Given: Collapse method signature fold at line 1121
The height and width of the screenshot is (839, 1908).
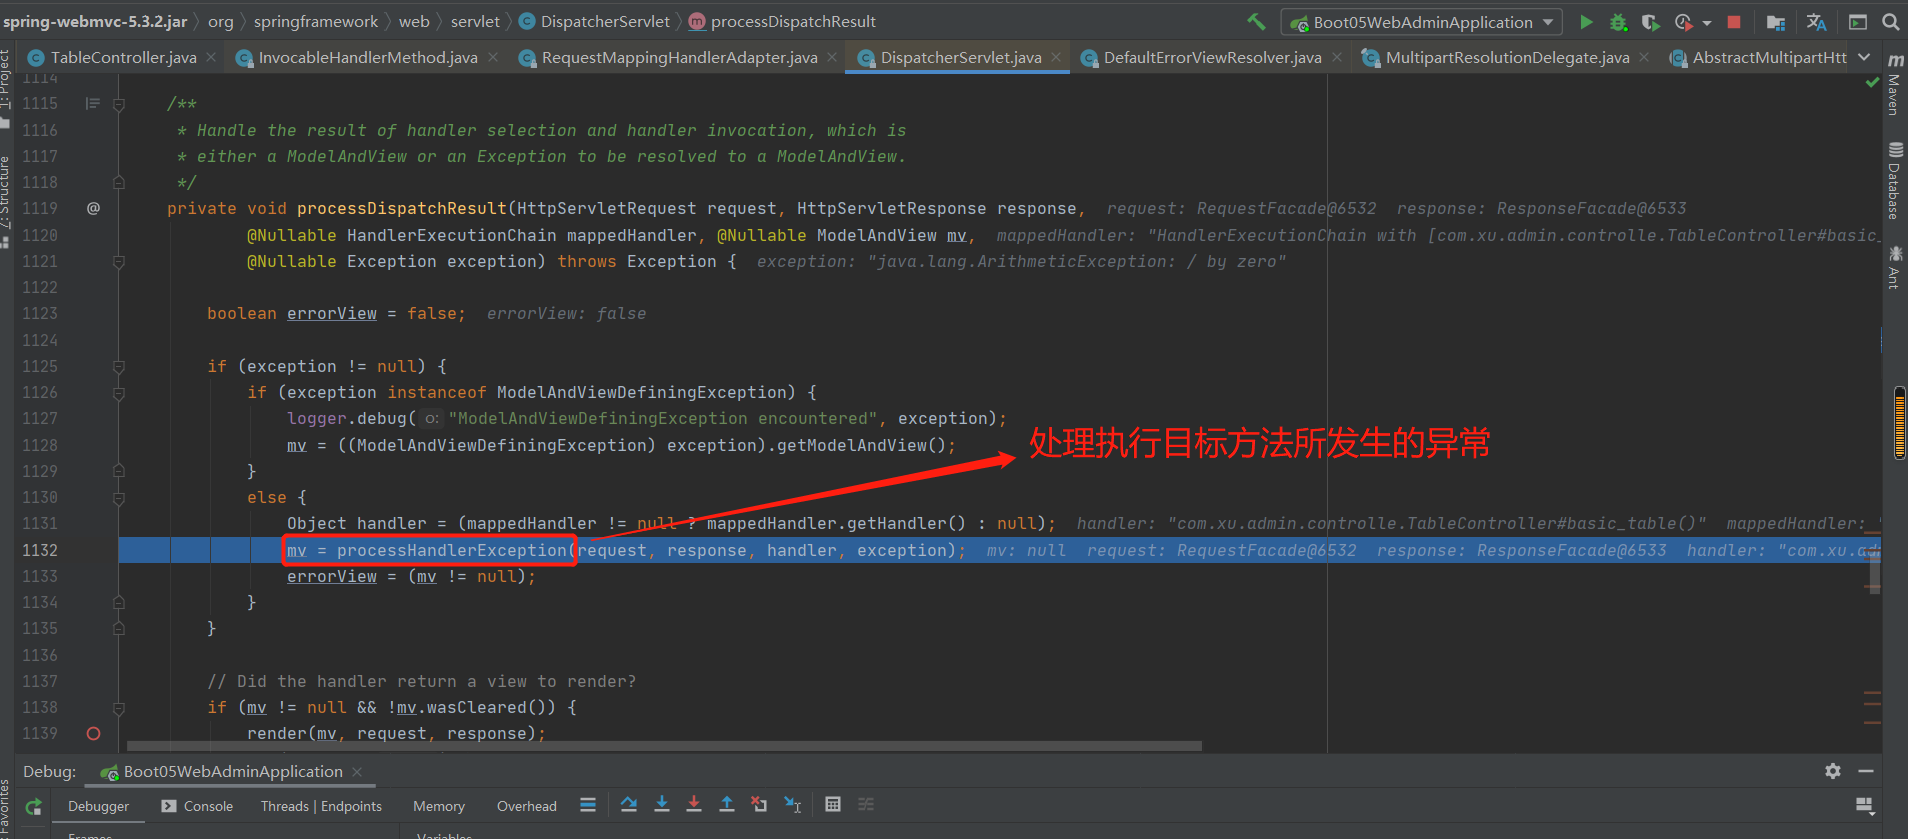Looking at the screenshot, I should point(119,261).
